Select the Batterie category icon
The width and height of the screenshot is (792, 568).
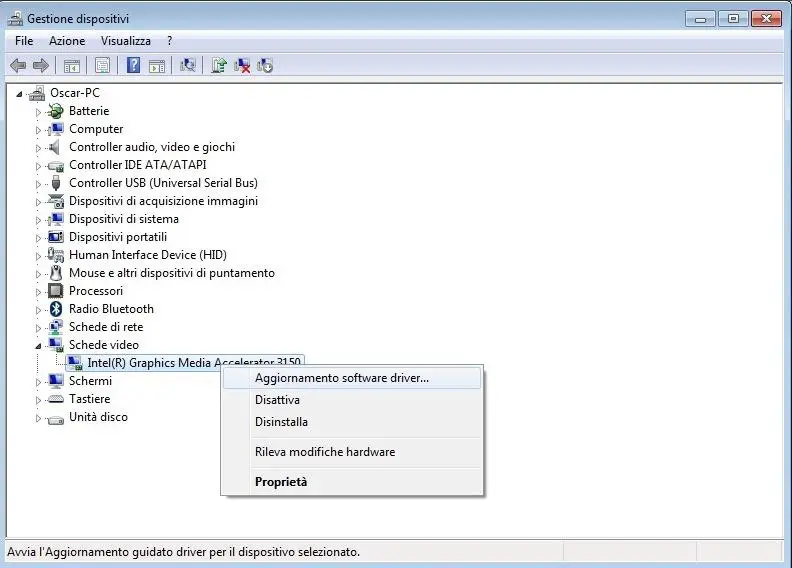(56, 111)
